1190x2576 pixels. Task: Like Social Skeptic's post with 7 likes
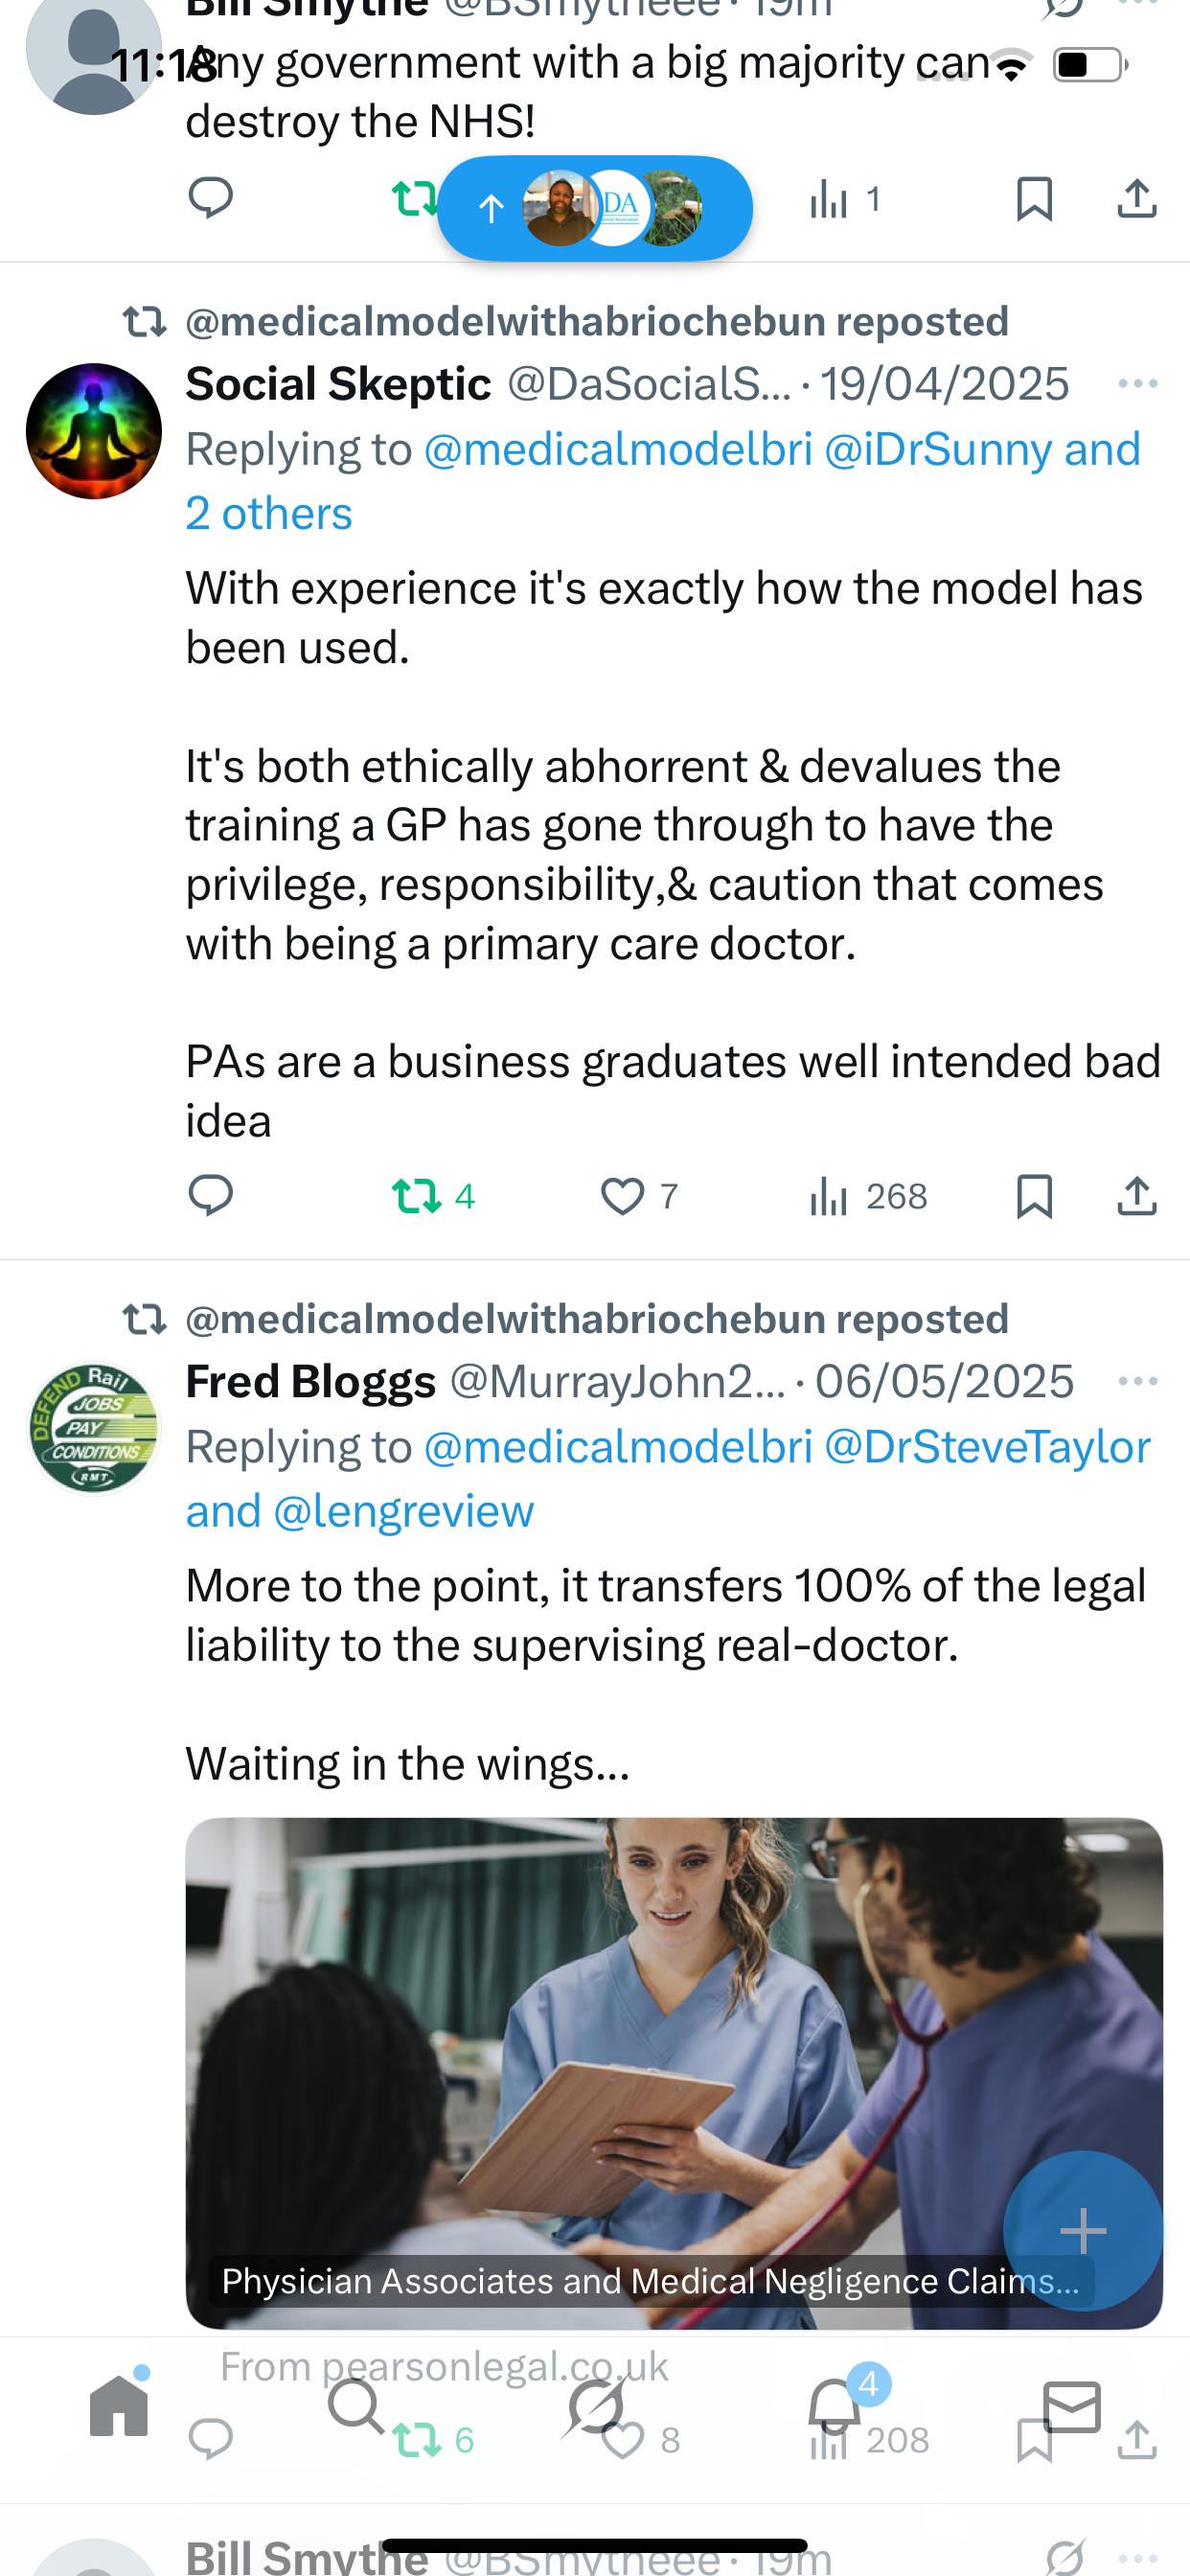pyautogui.click(x=639, y=1195)
